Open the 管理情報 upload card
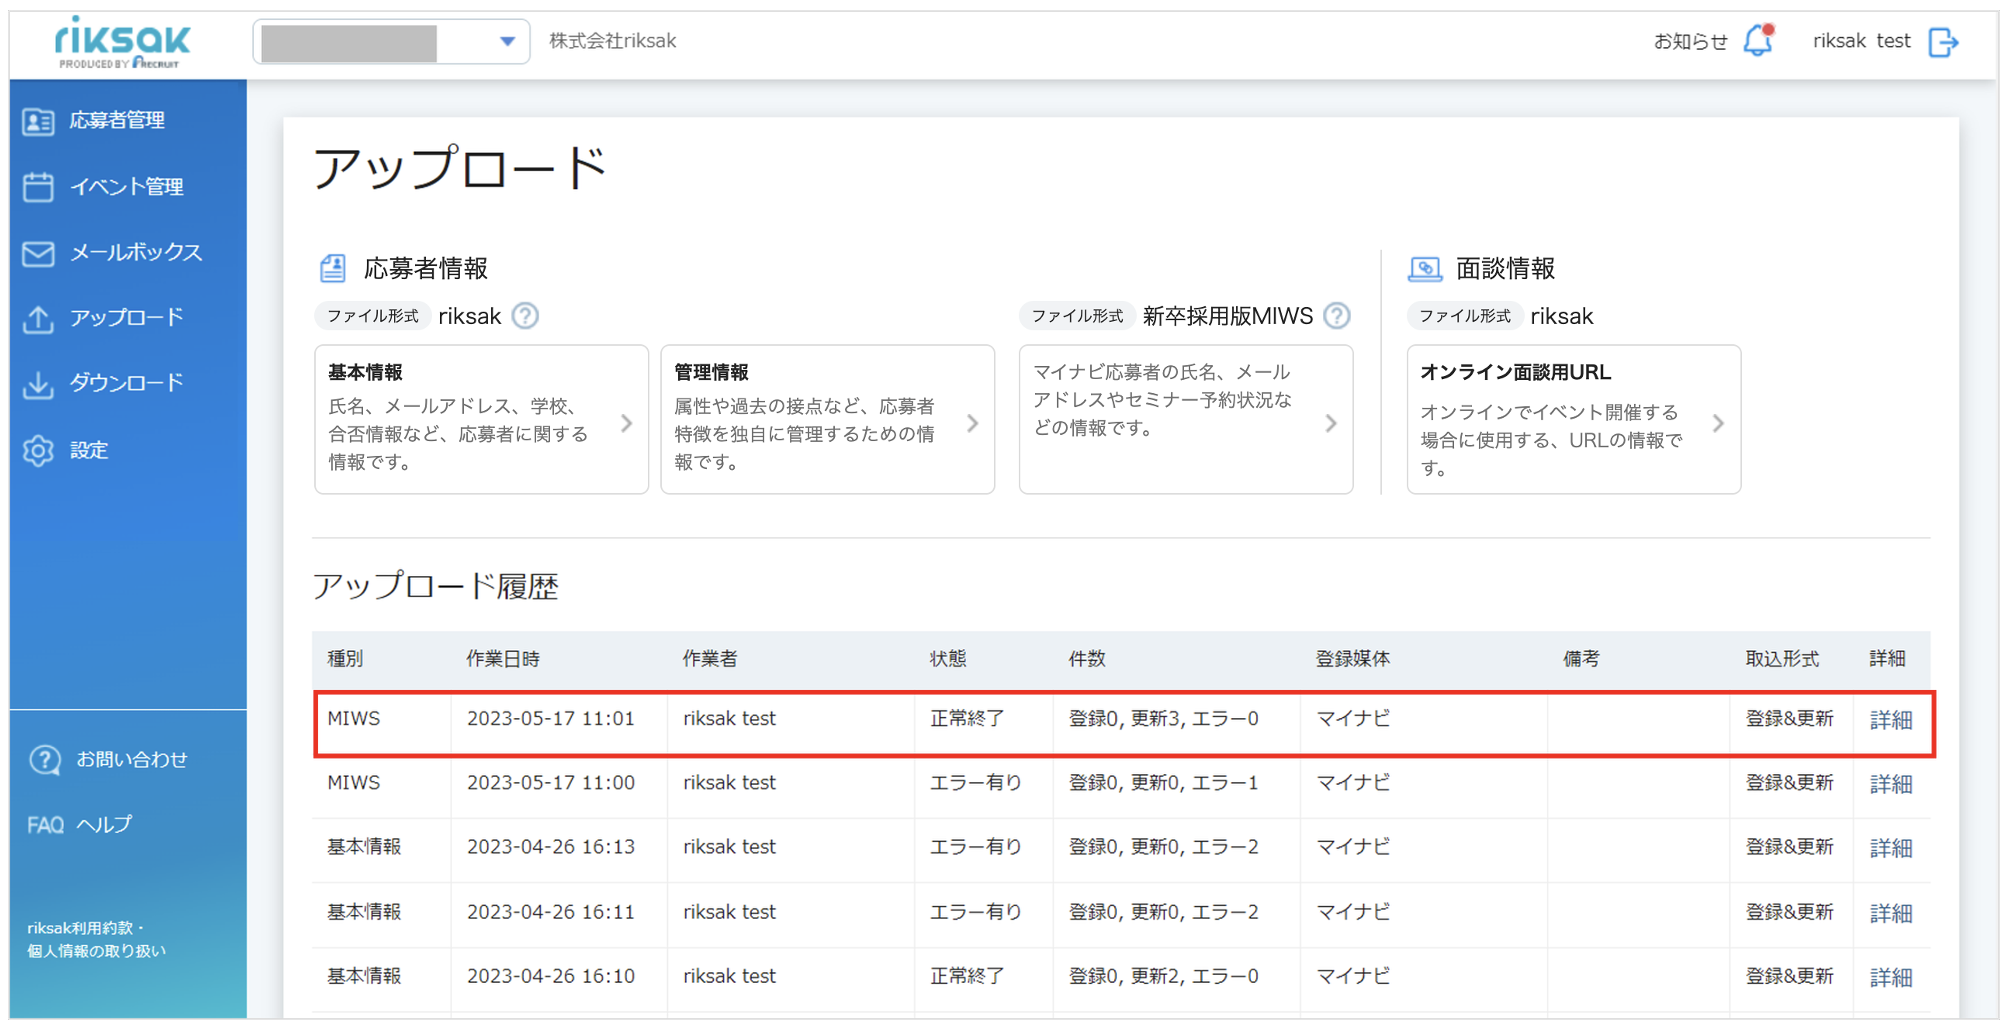The image size is (2010, 1030). [x=827, y=419]
